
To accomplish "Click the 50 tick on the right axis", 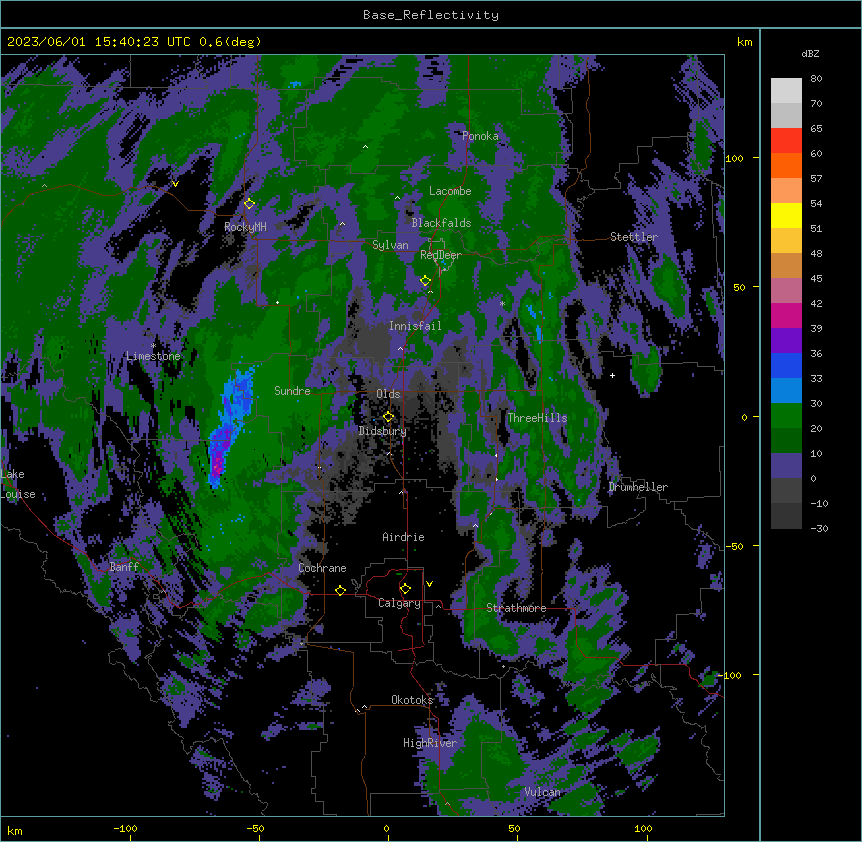I will (x=739, y=287).
